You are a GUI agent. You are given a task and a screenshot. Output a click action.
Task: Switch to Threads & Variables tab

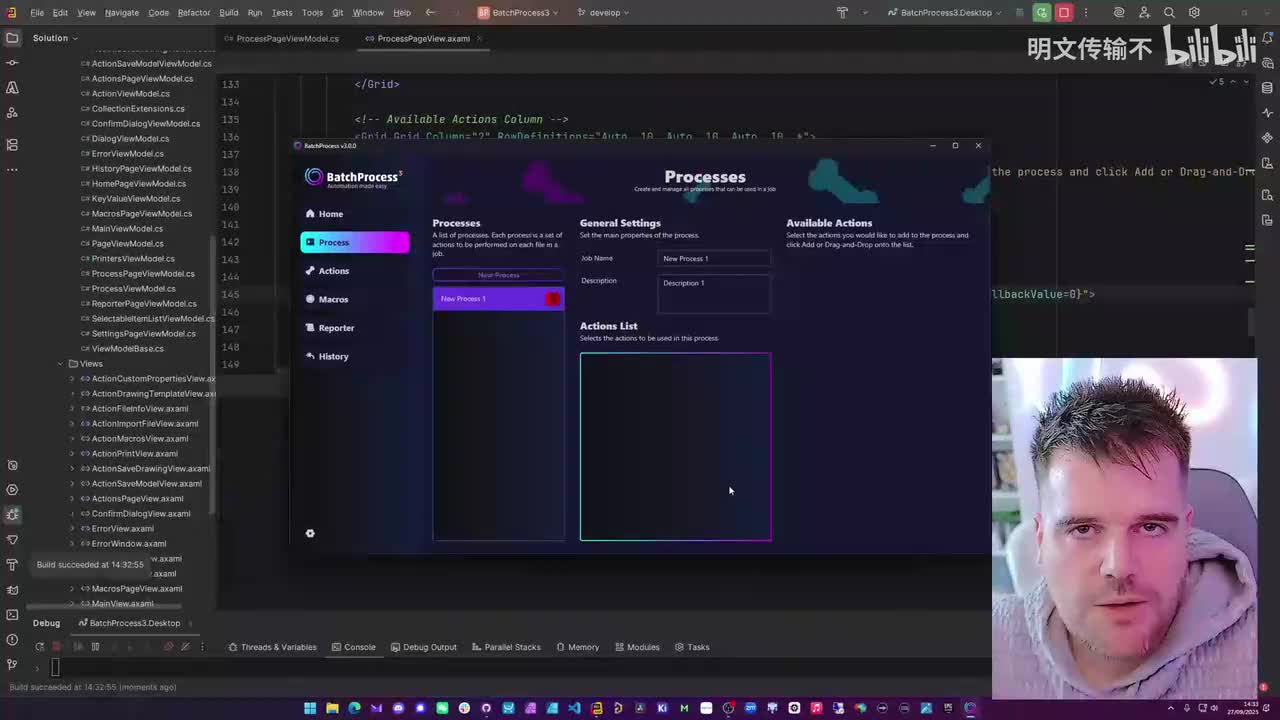click(272, 647)
